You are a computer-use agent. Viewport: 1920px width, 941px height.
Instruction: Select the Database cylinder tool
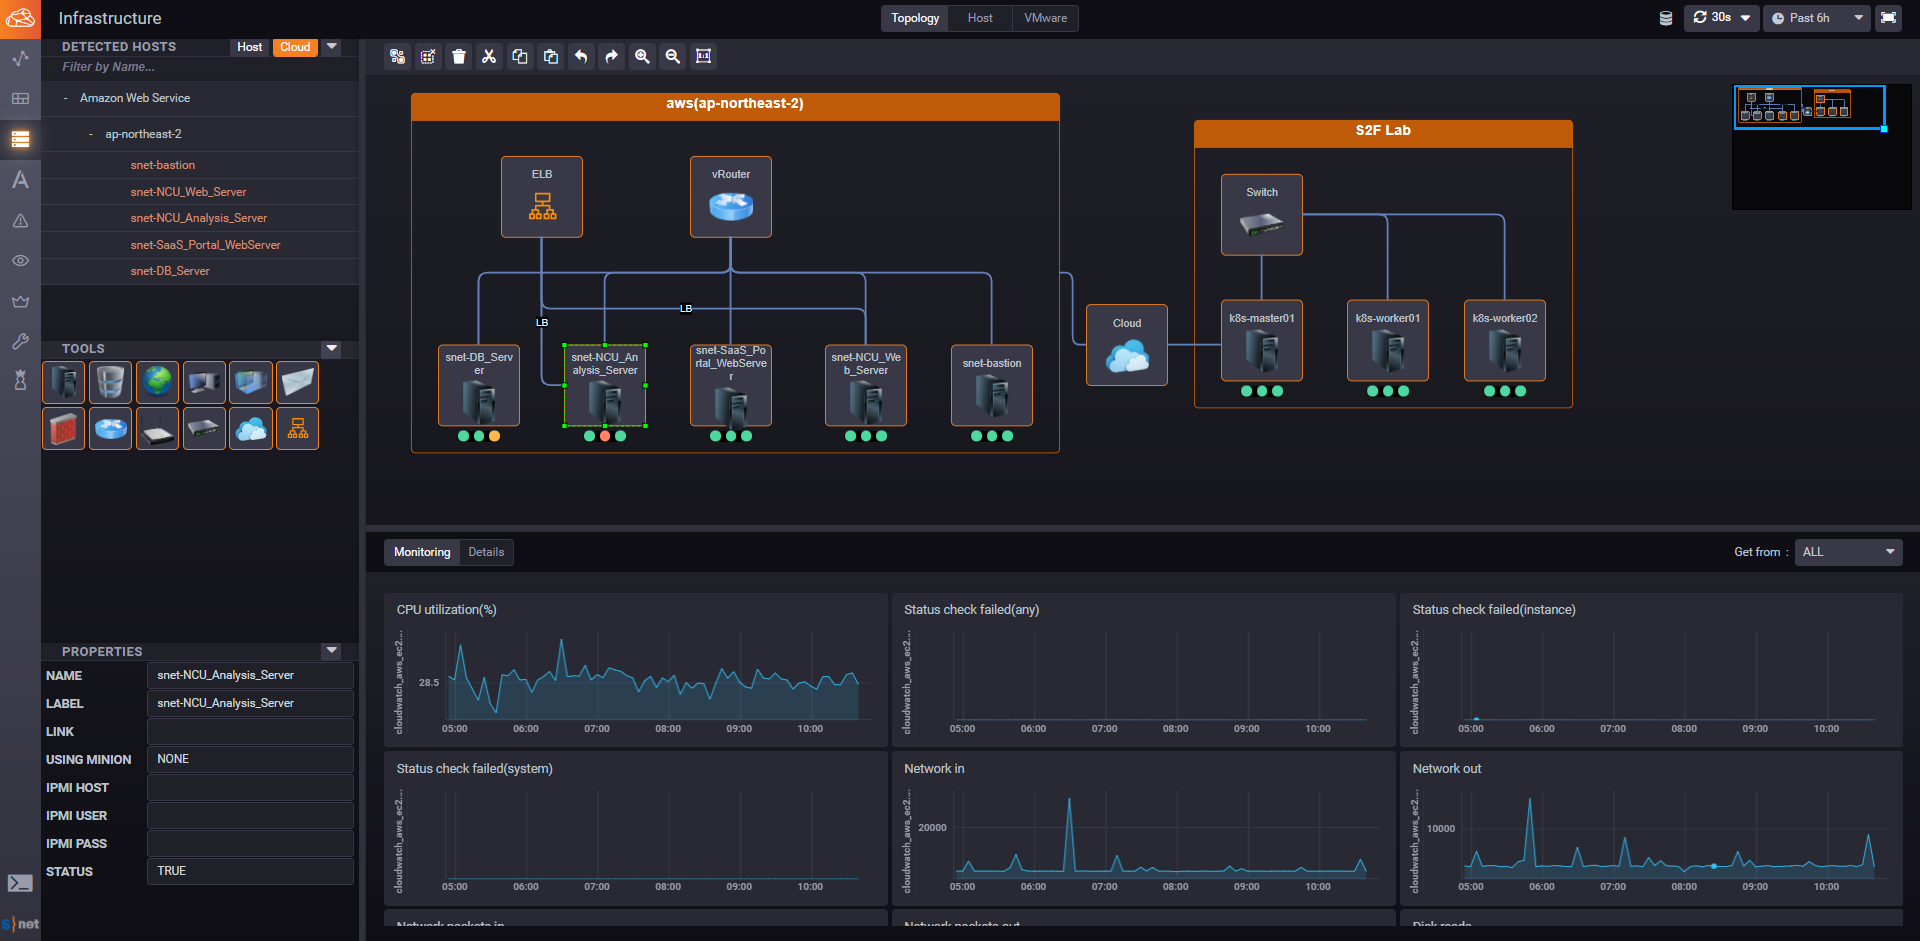pos(110,382)
